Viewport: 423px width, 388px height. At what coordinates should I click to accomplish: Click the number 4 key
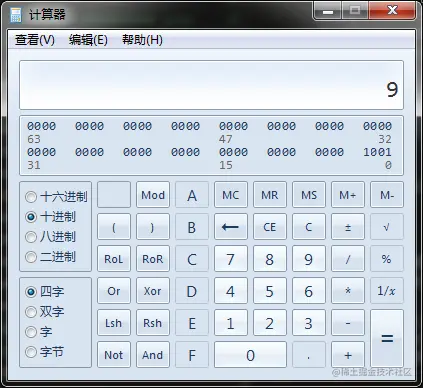pos(231,291)
